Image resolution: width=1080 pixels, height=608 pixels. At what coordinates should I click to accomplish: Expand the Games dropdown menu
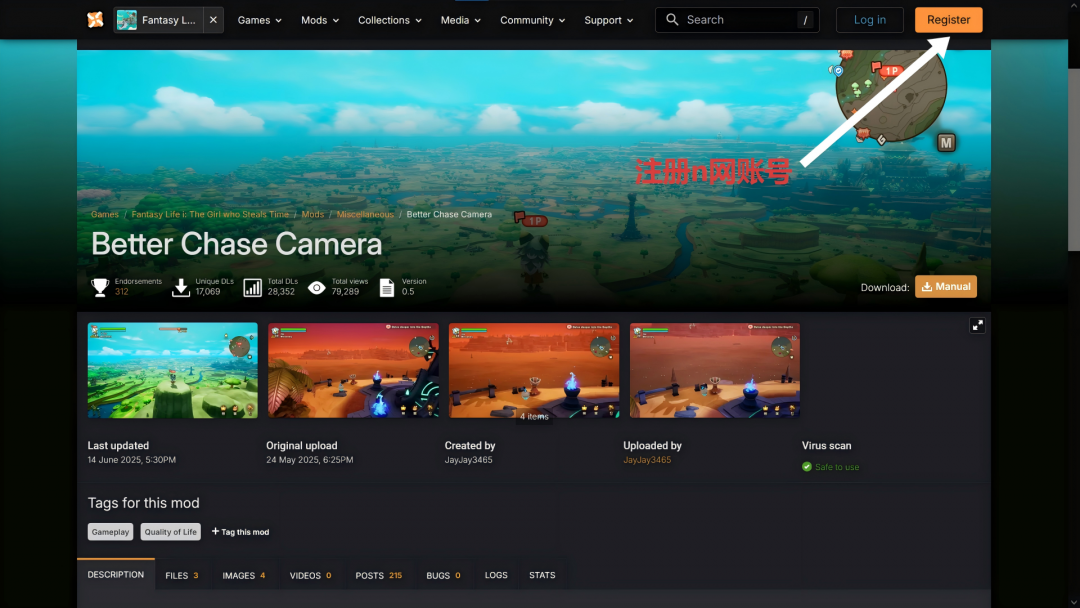(x=260, y=20)
